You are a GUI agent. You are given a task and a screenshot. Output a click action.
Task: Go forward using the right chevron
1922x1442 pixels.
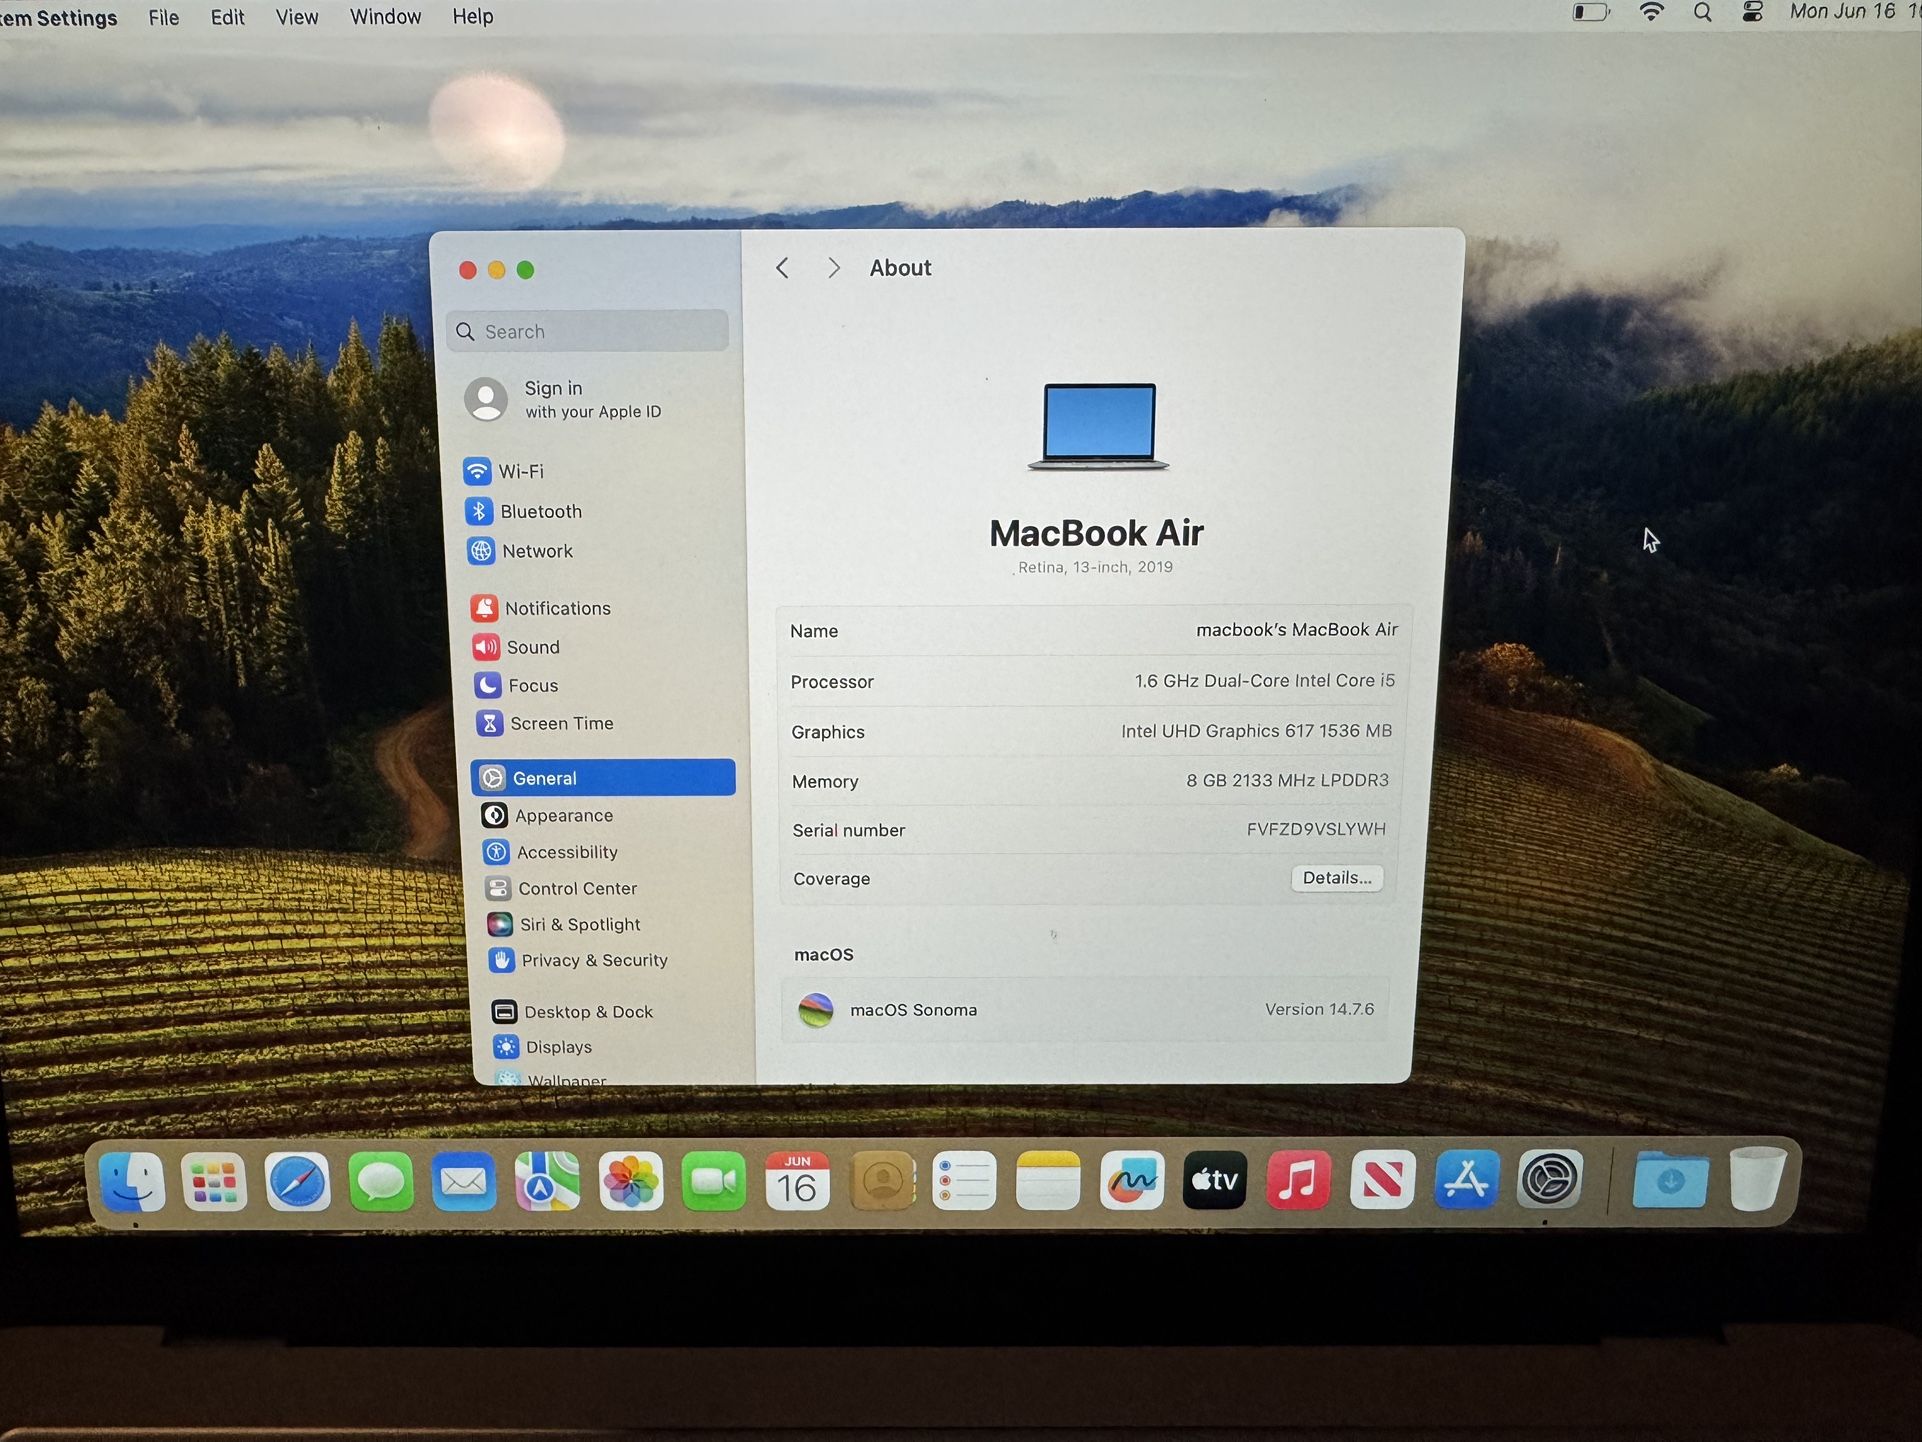pos(833,268)
